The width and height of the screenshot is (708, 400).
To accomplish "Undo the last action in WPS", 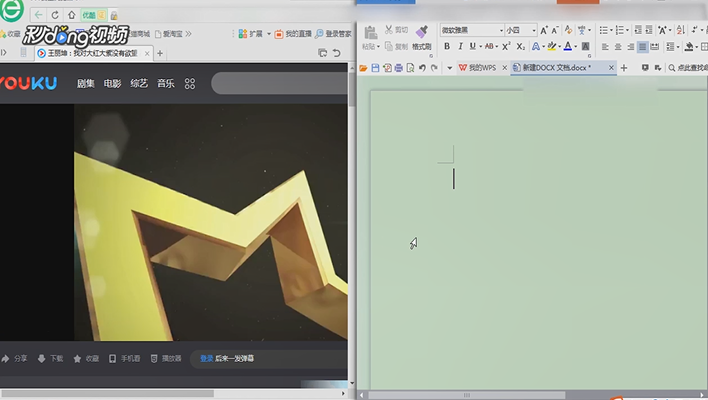I will pos(422,68).
